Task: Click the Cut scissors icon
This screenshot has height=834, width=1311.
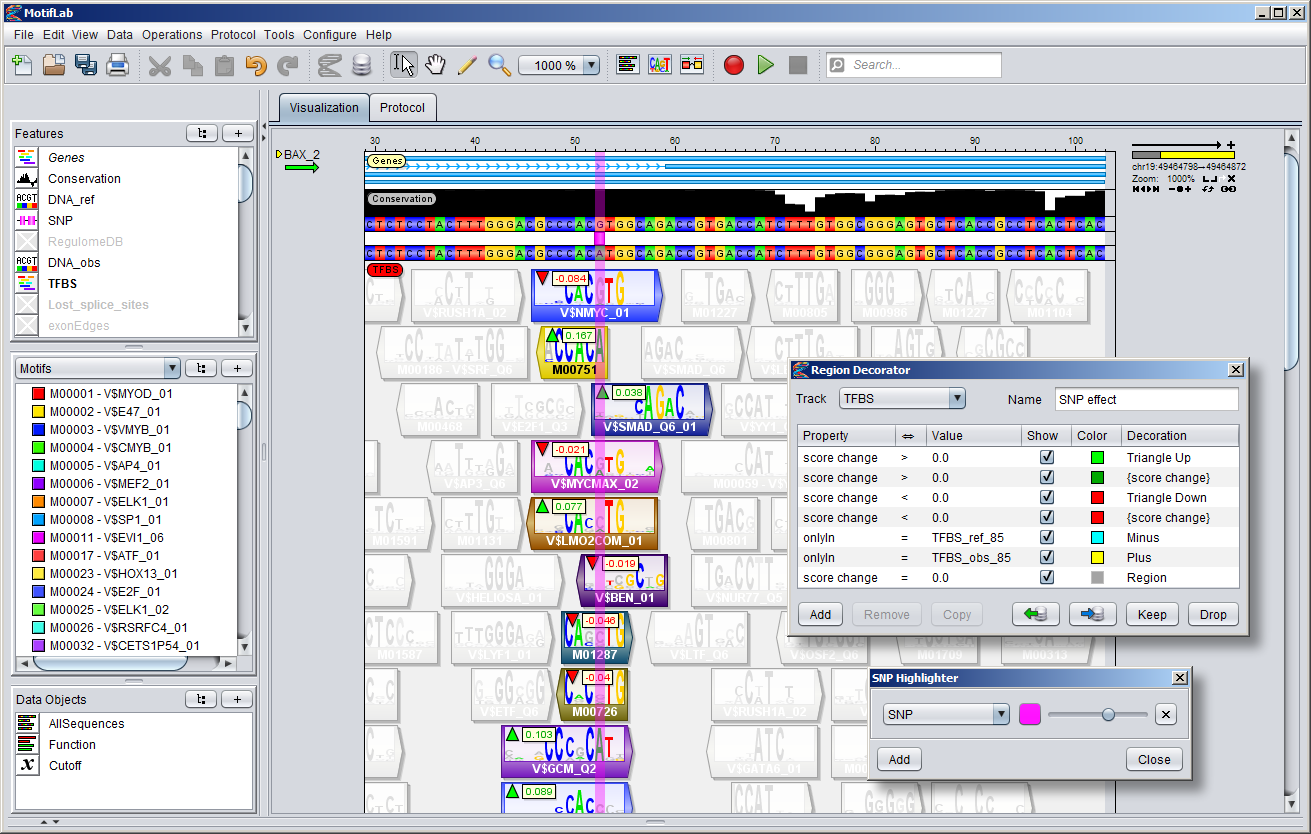Action: (x=160, y=65)
